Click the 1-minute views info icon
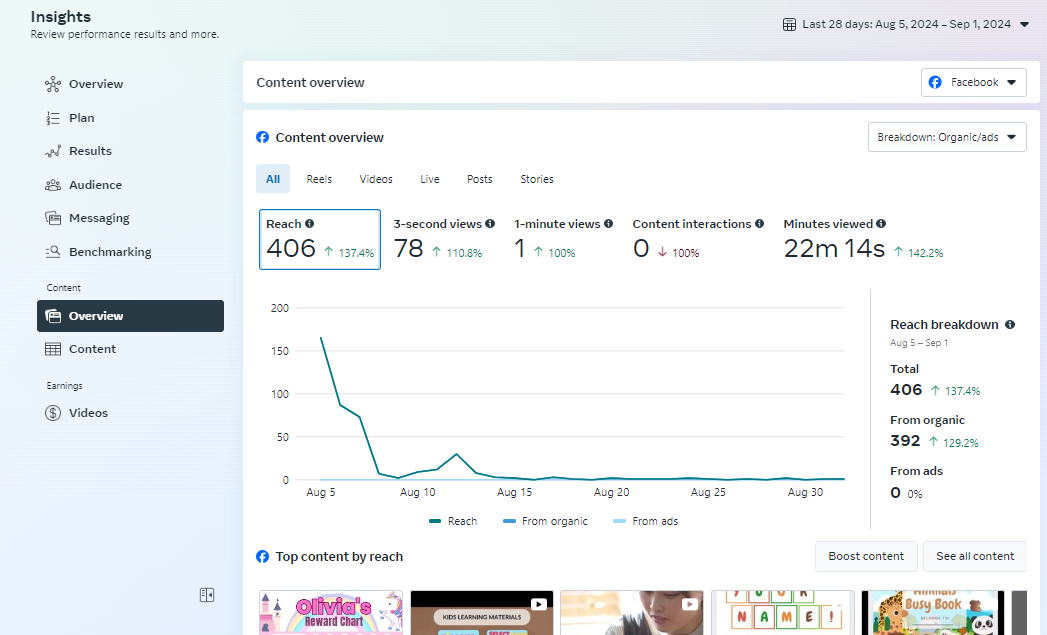 click(x=608, y=224)
